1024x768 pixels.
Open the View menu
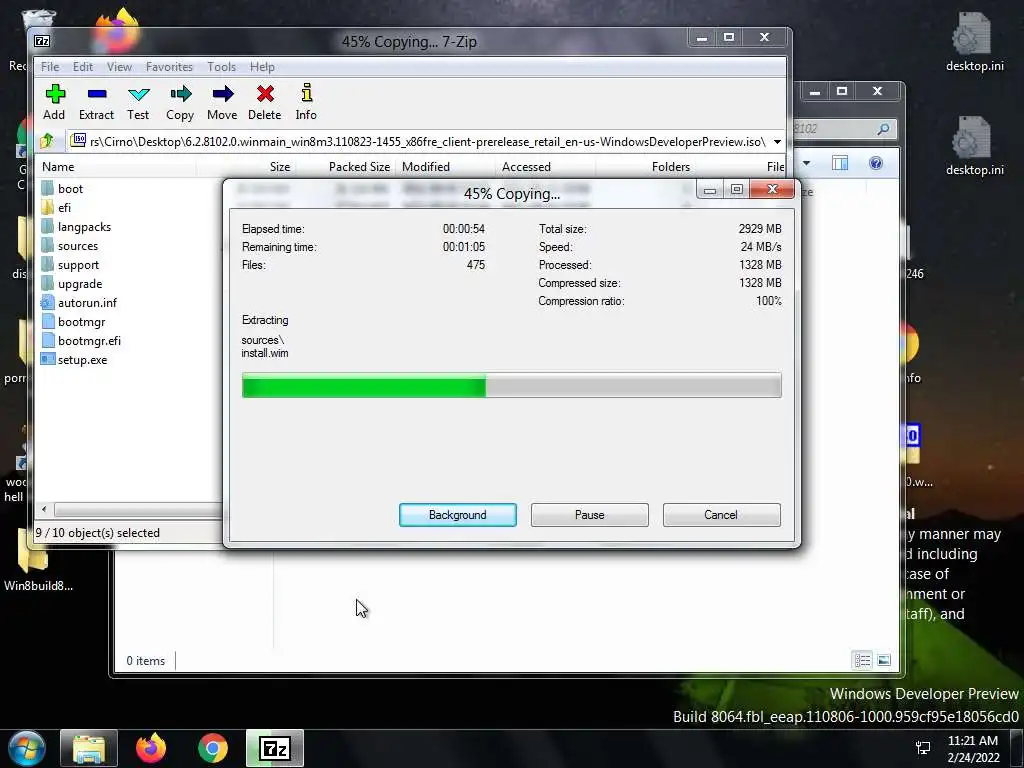point(119,67)
